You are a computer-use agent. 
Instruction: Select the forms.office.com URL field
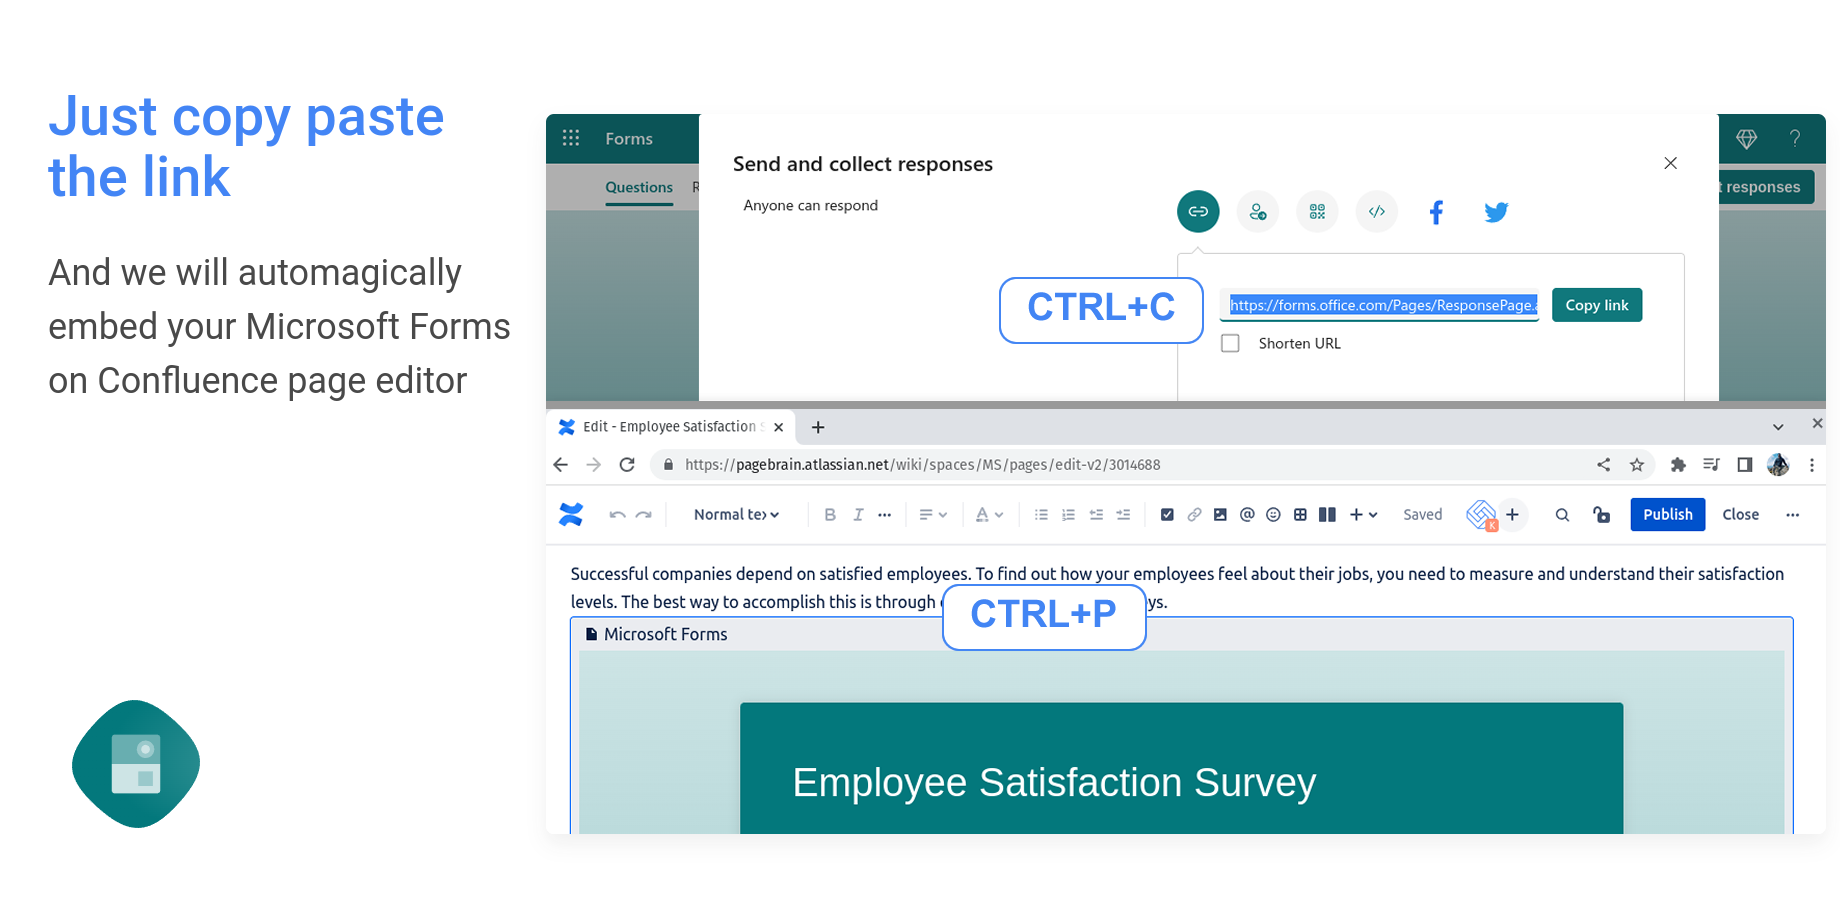[1379, 305]
